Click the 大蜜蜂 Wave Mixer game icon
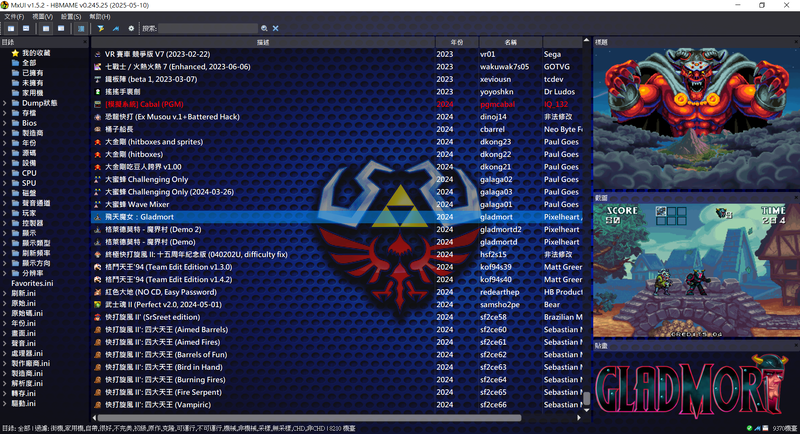 pos(97,205)
